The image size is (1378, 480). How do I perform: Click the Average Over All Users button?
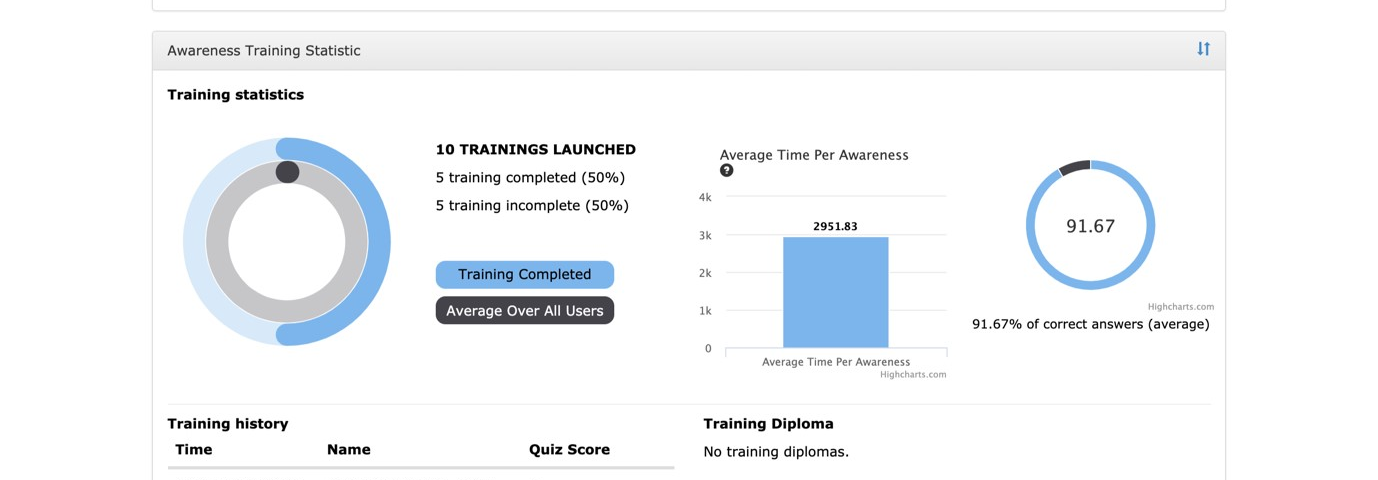click(525, 311)
